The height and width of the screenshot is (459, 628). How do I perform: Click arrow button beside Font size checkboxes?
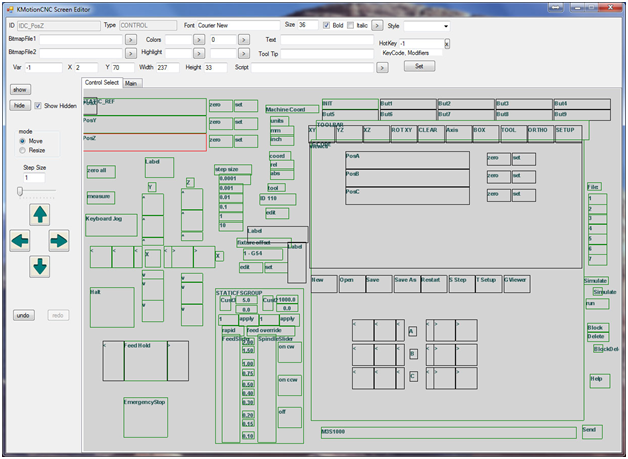pyautogui.click(x=379, y=24)
